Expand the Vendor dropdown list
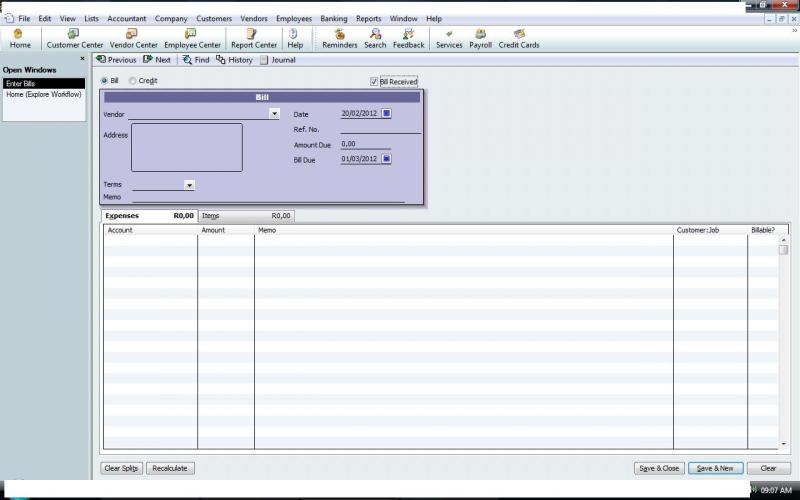 click(275, 114)
